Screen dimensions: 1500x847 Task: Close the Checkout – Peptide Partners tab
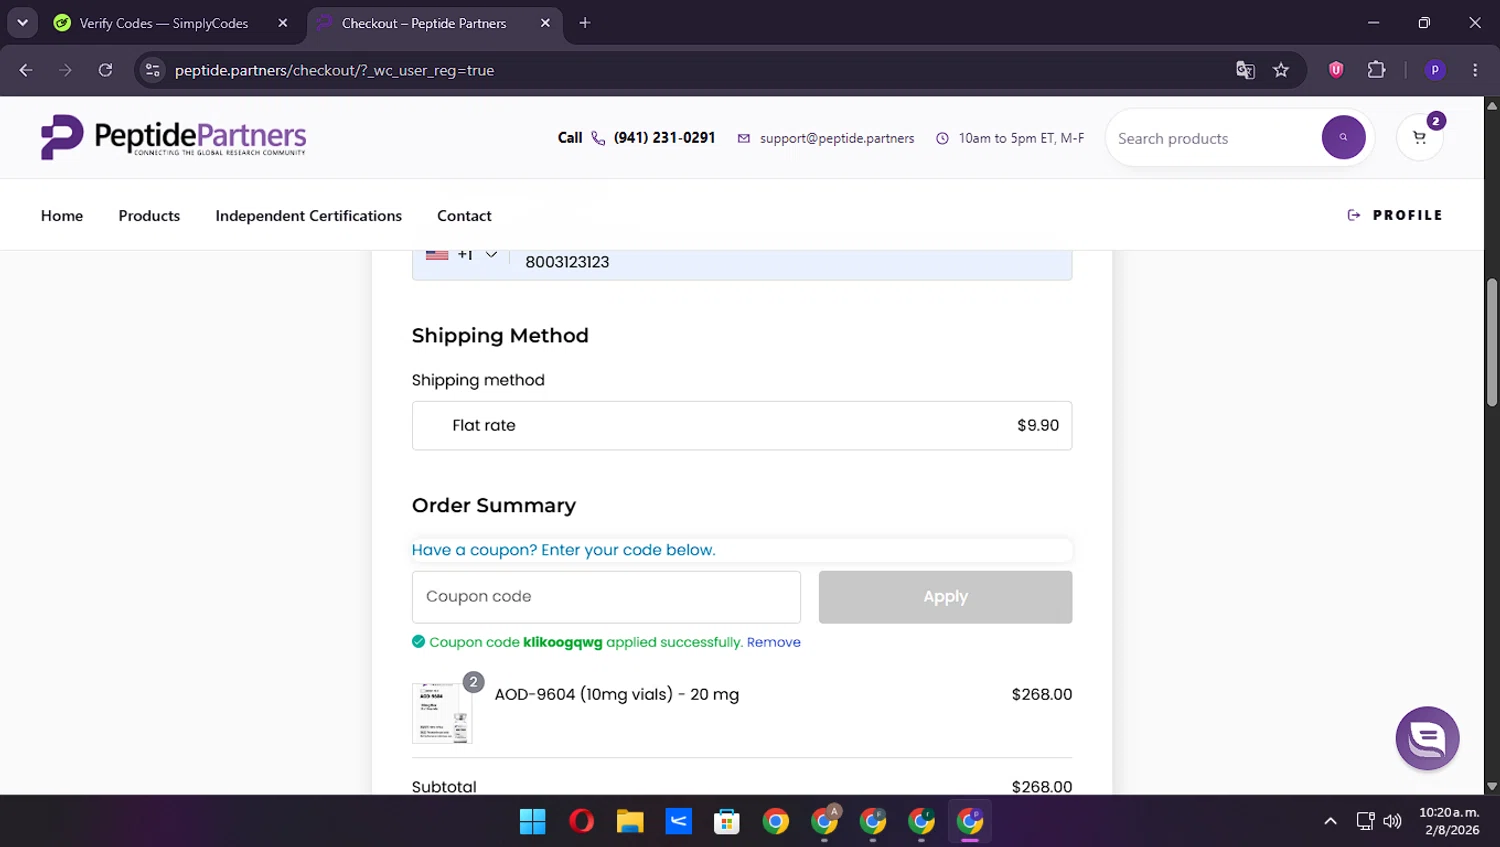point(545,23)
